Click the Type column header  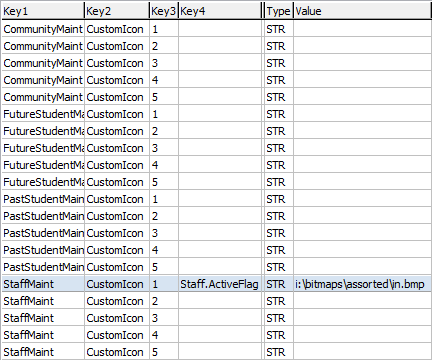[x=279, y=11]
